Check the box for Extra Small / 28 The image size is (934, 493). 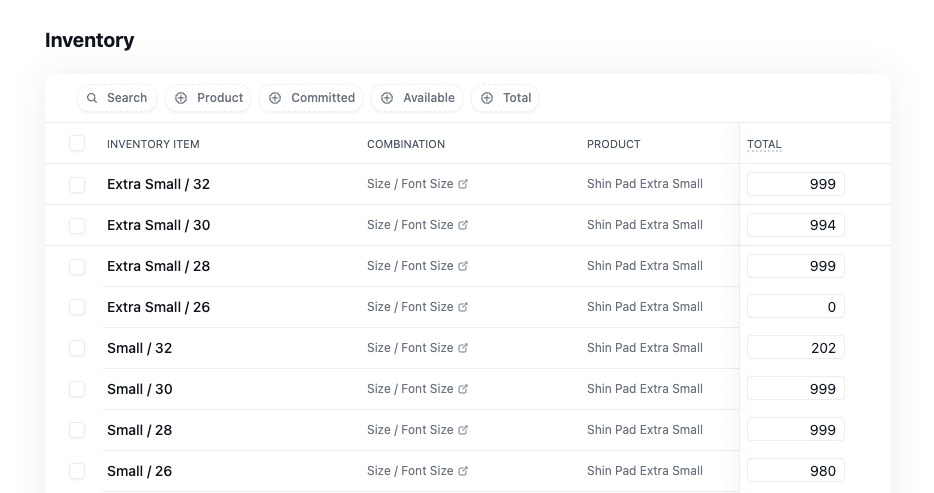click(77, 266)
